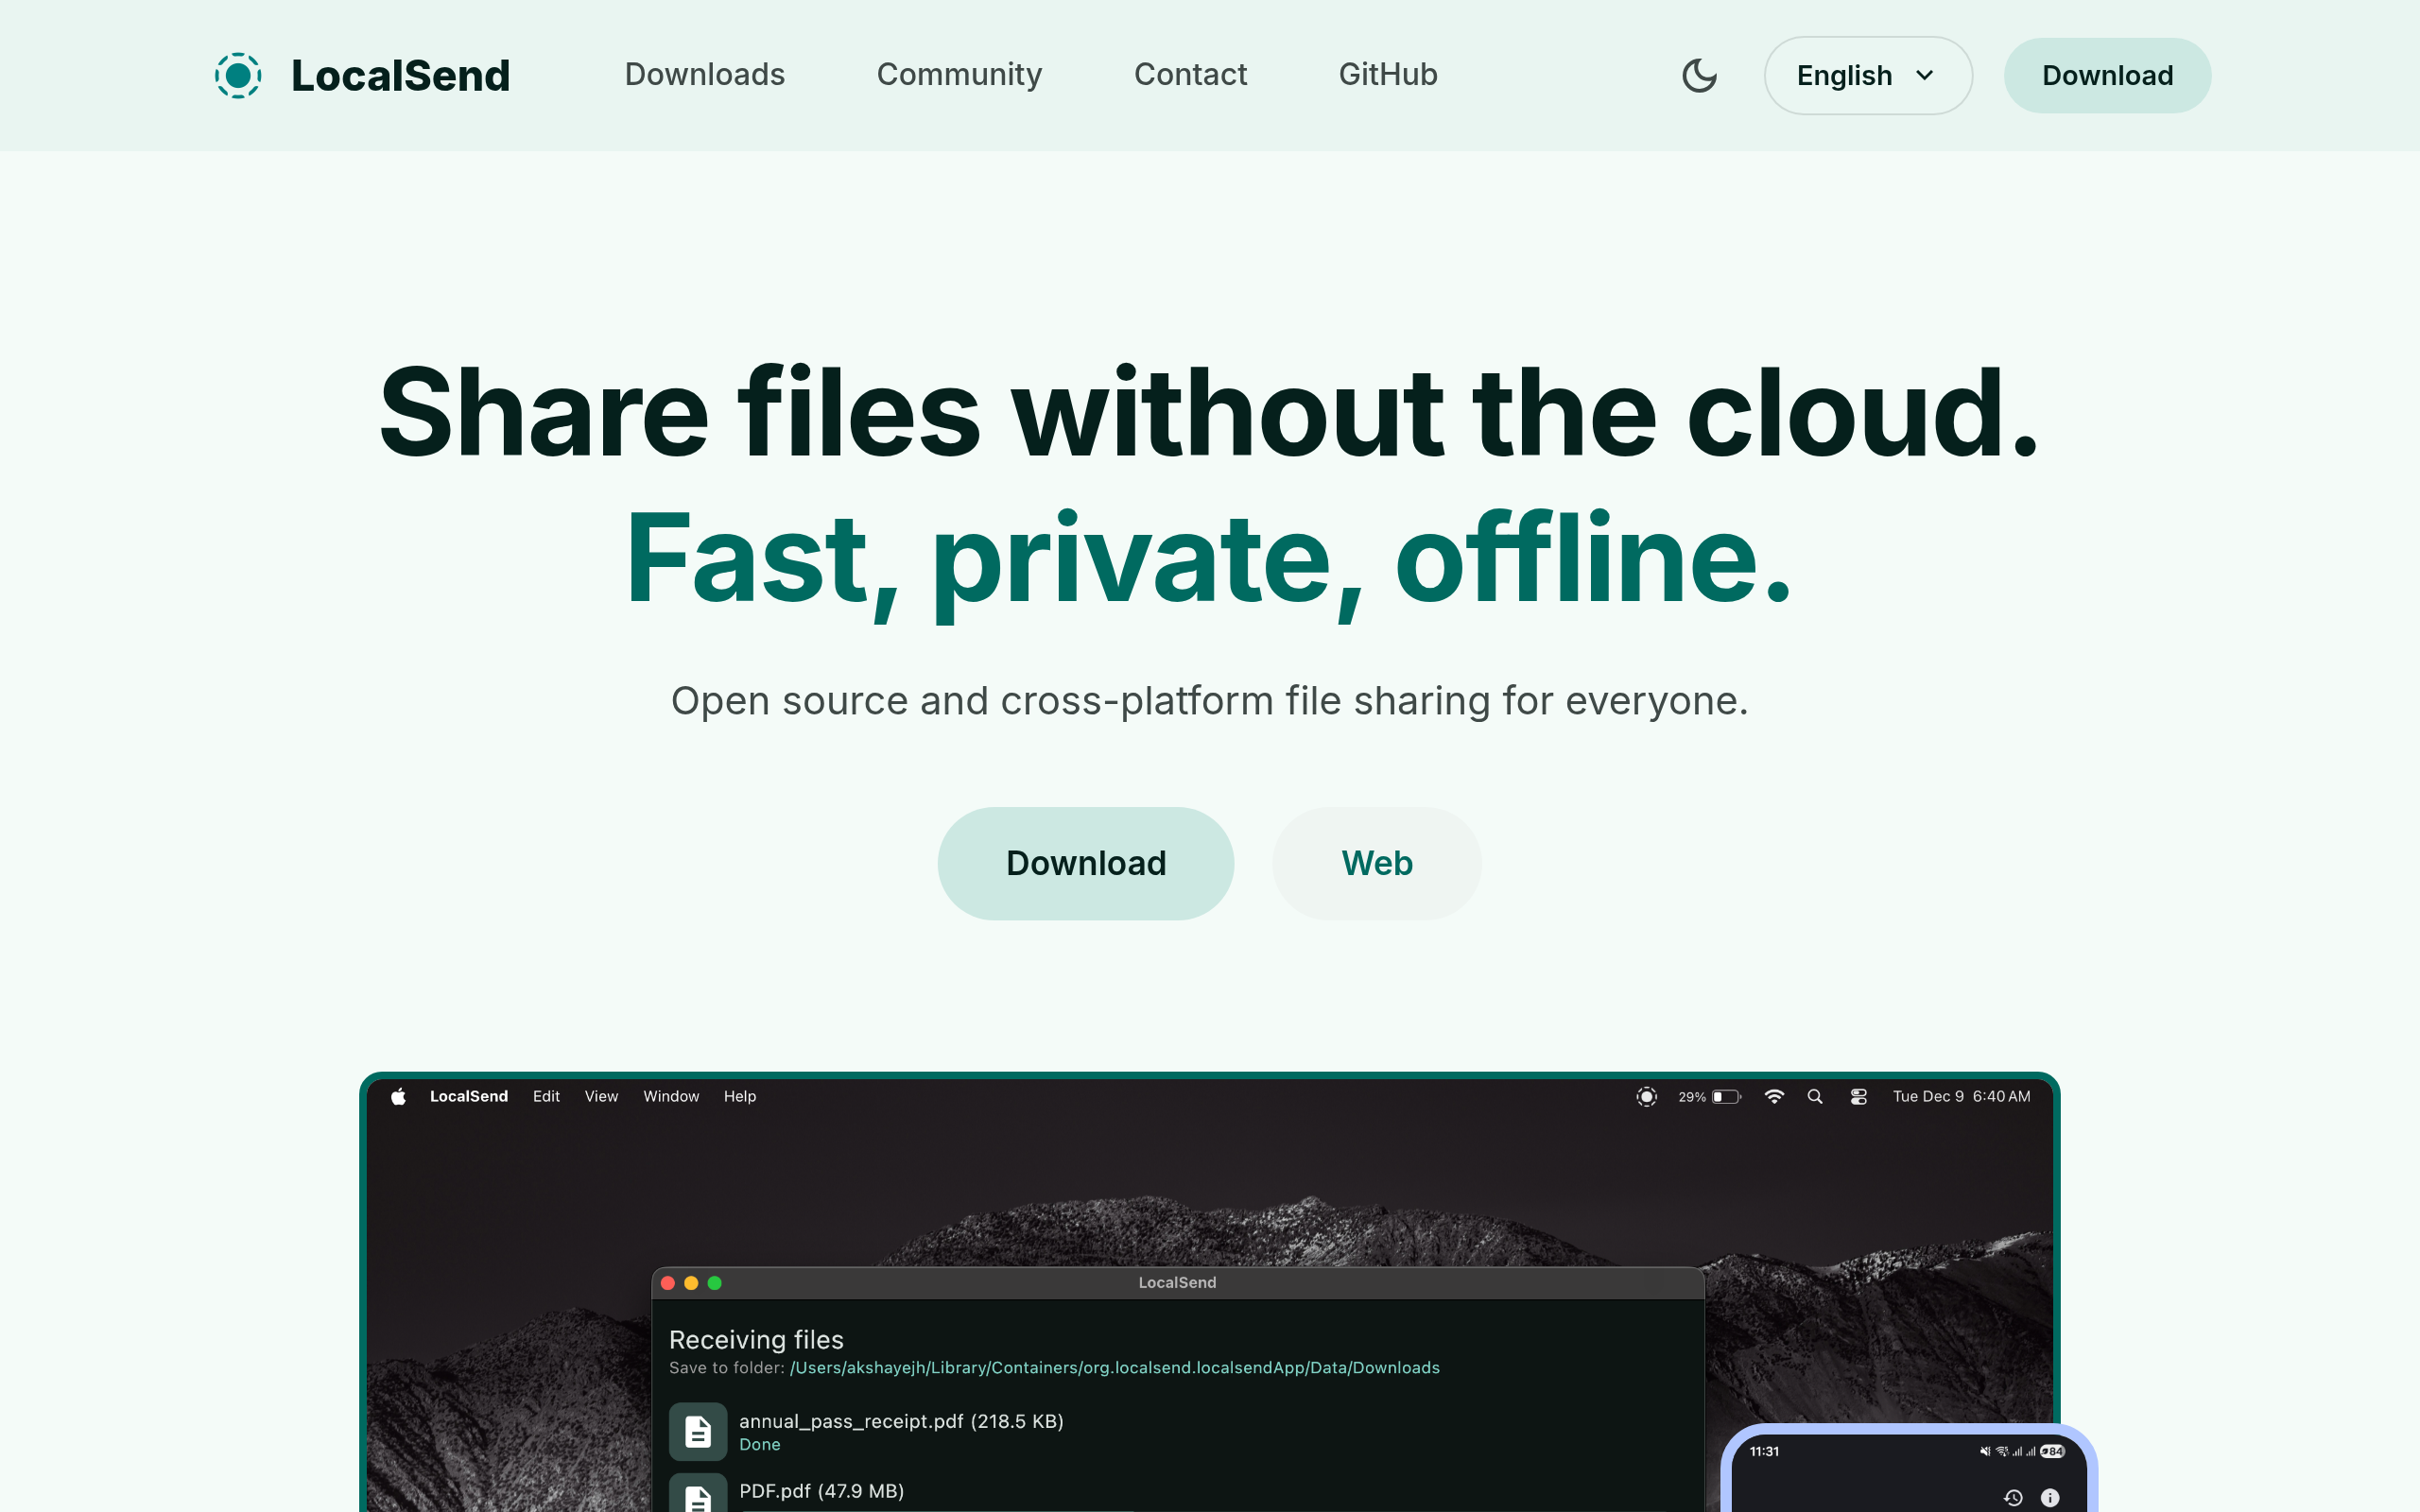Click the Receiving files heading
This screenshot has width=2420, height=1512.
point(756,1339)
